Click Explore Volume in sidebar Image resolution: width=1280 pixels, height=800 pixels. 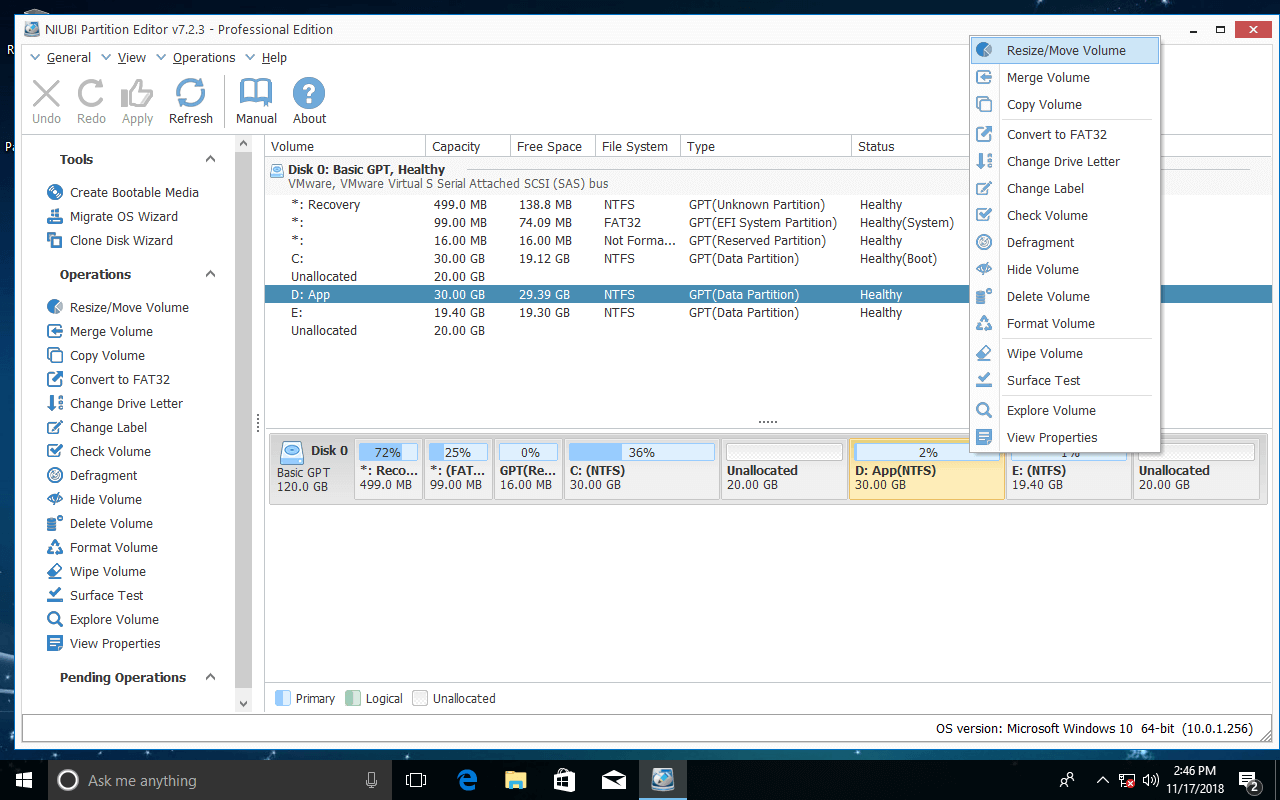click(x=114, y=619)
